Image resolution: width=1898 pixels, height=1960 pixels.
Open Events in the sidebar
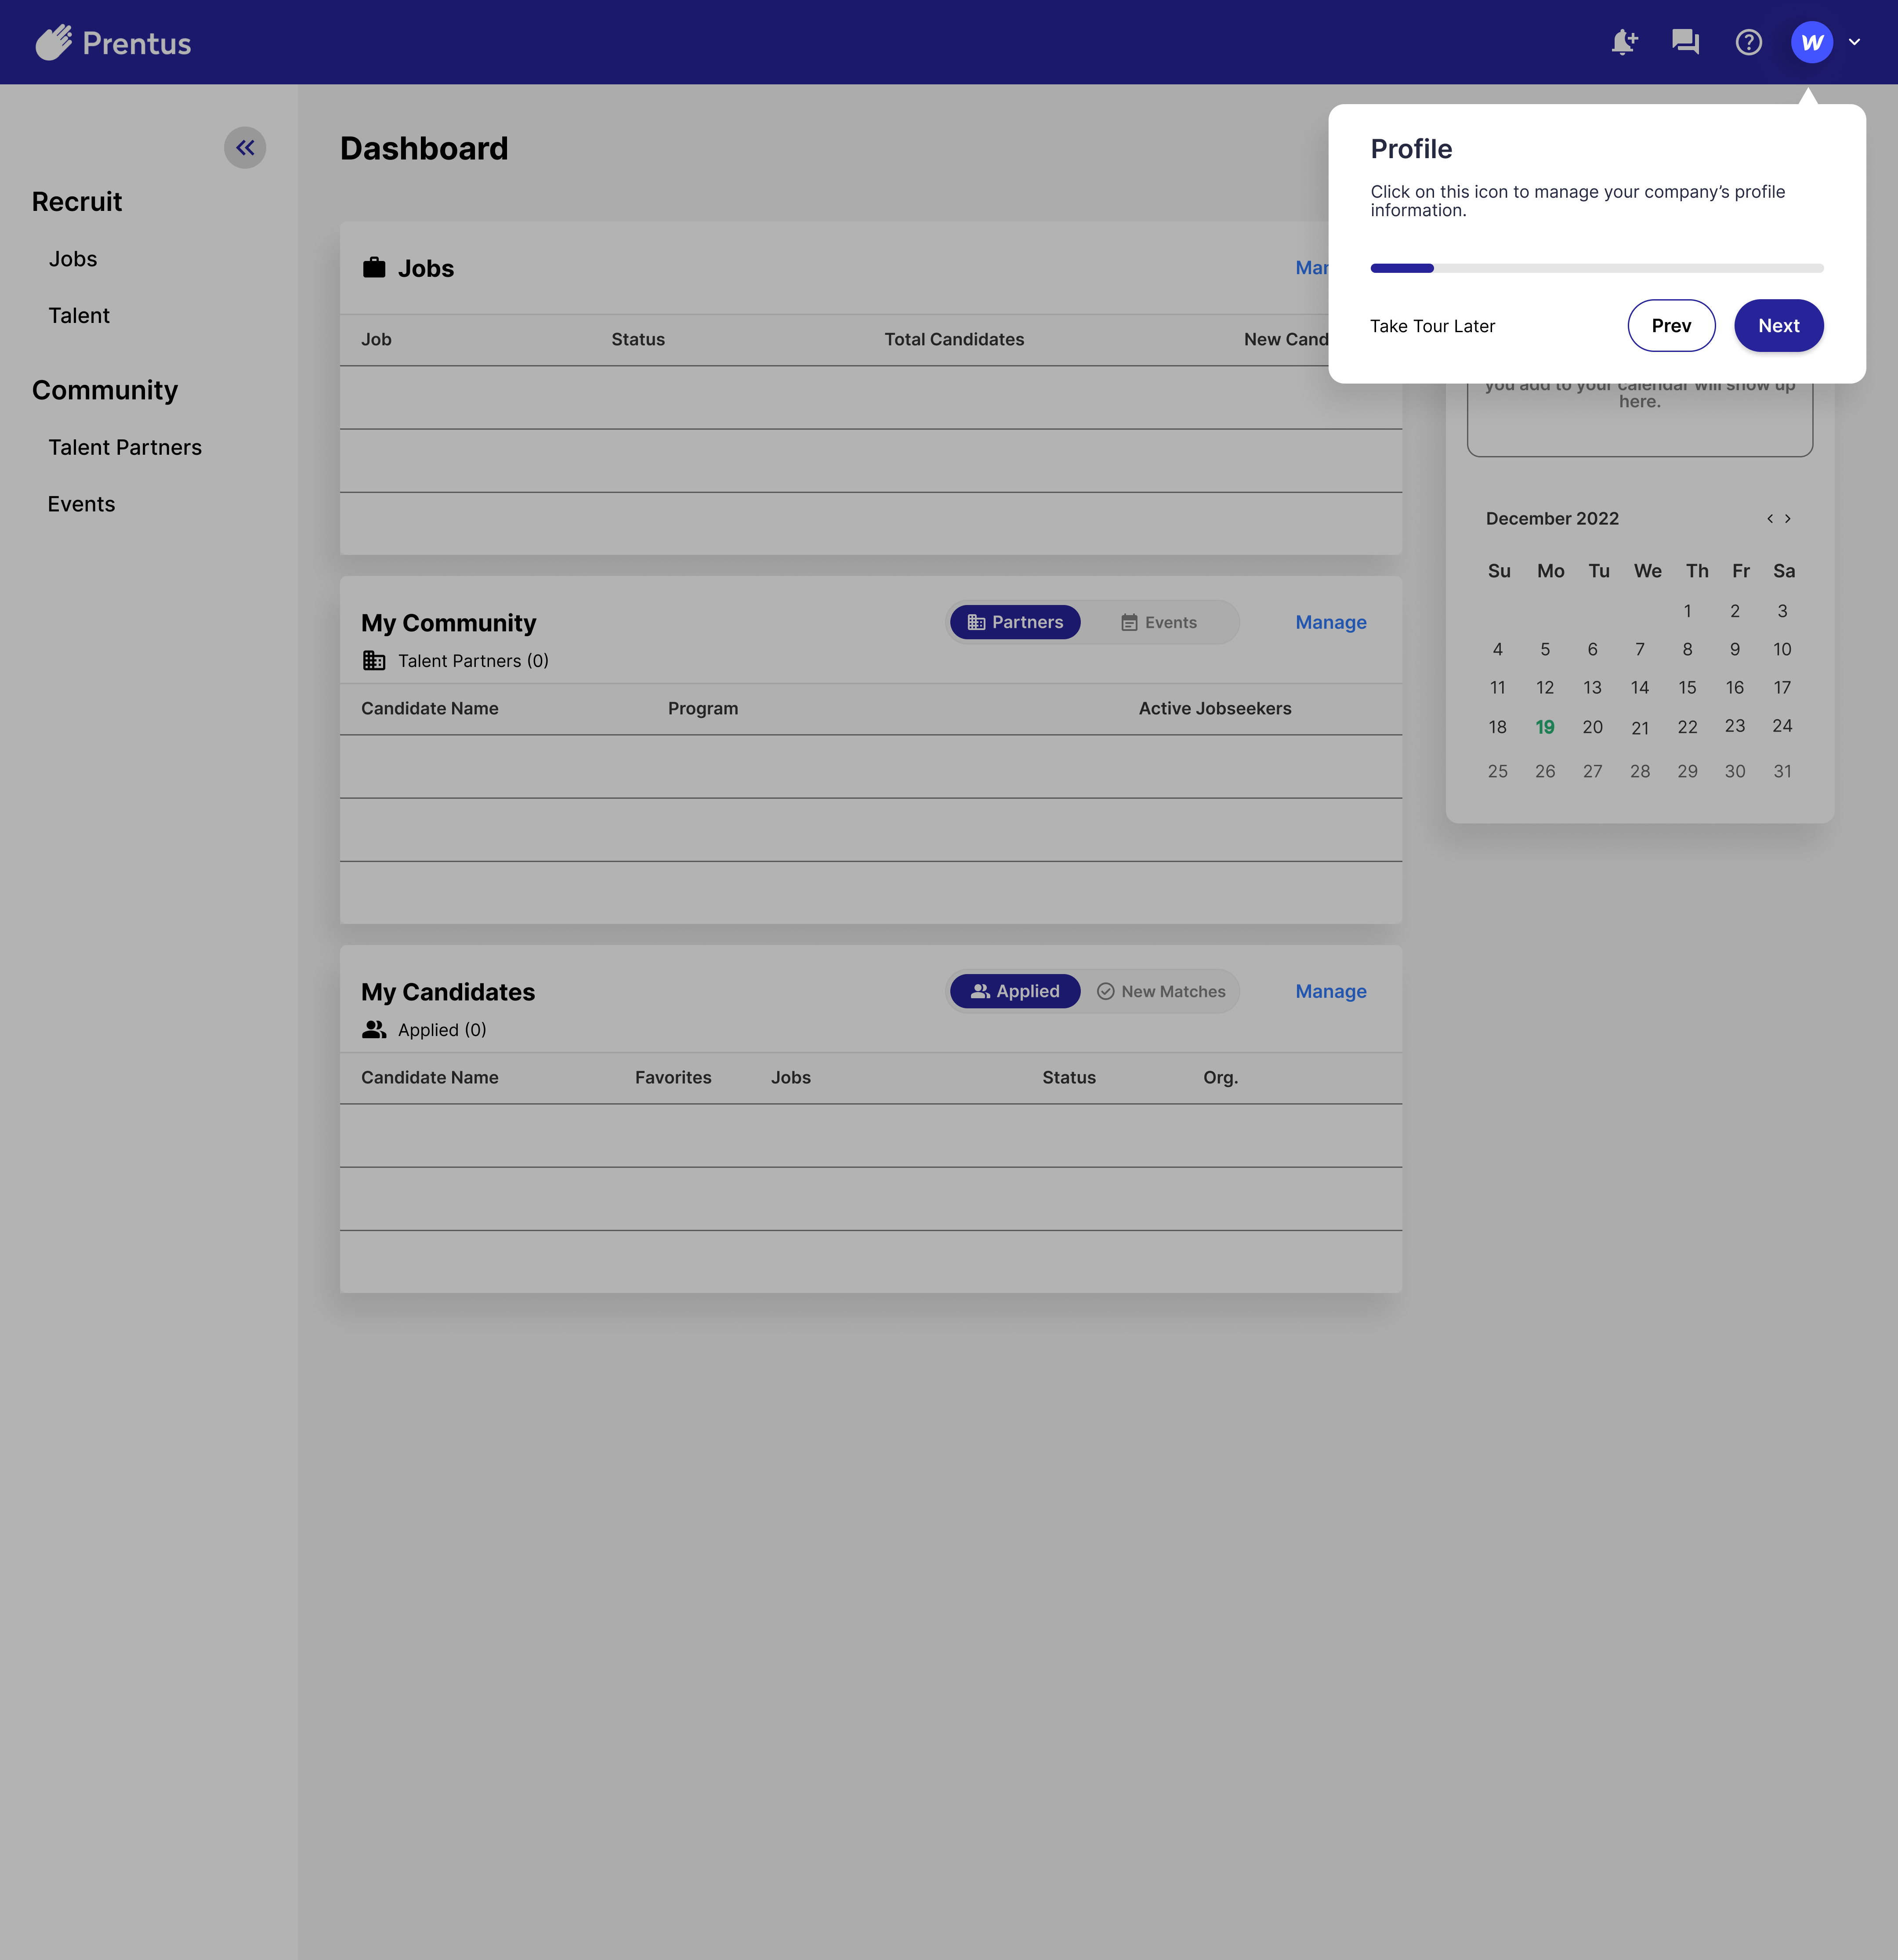coord(82,505)
